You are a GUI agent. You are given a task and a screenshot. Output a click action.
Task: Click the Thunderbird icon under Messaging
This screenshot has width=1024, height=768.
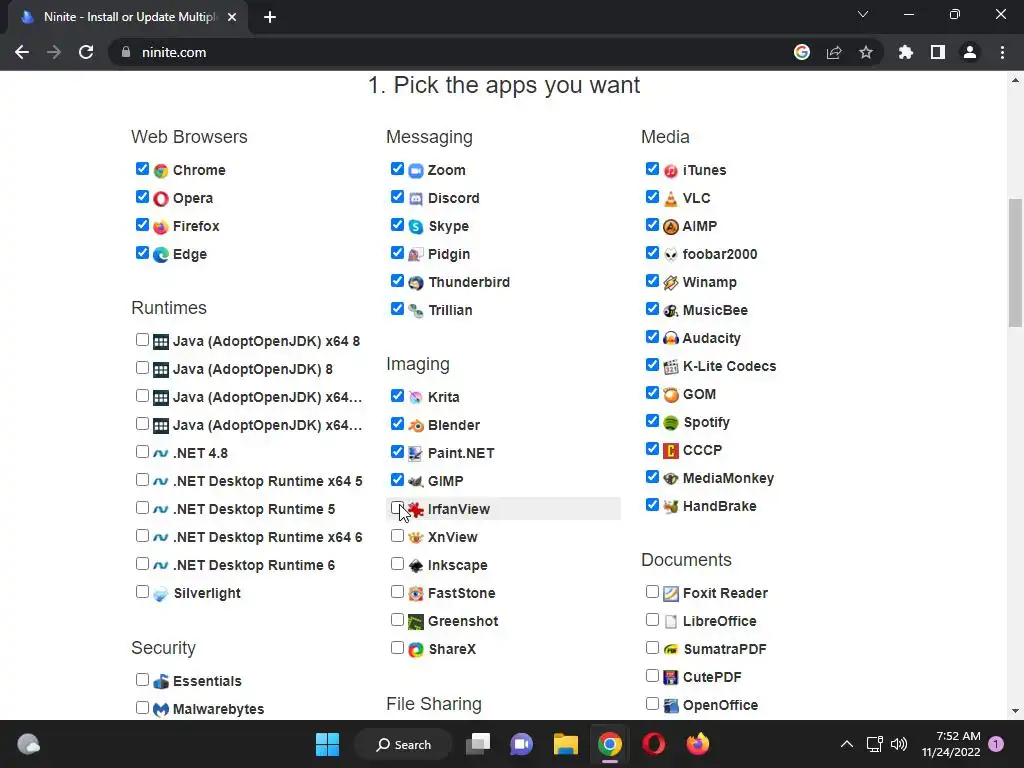click(x=416, y=283)
